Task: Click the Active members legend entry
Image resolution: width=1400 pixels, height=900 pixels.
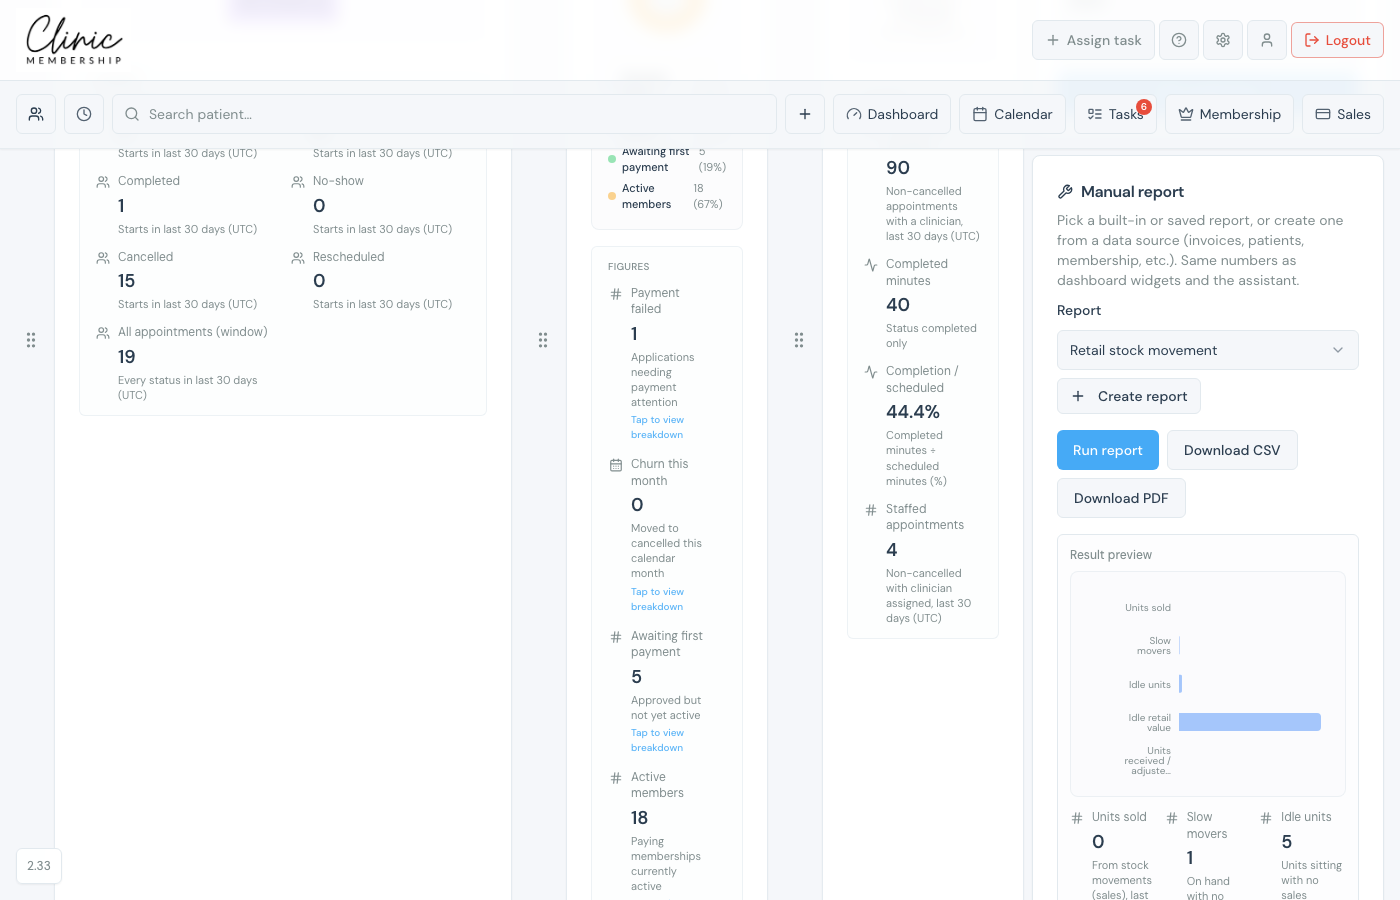Action: (665, 196)
